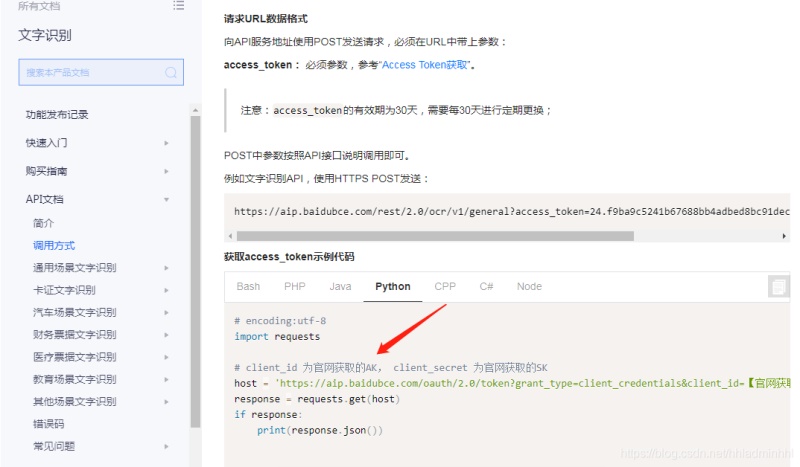Switch to the Node code tab
Image resolution: width=800 pixels, height=467 pixels.
tap(529, 286)
